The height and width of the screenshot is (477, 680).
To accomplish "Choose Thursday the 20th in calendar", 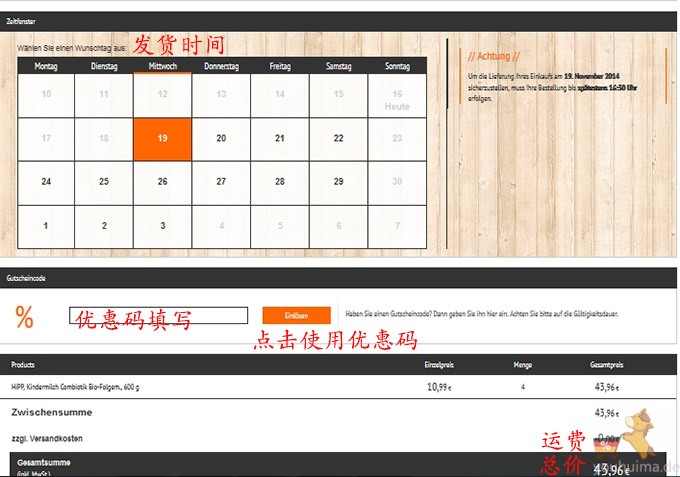I will click(221, 139).
